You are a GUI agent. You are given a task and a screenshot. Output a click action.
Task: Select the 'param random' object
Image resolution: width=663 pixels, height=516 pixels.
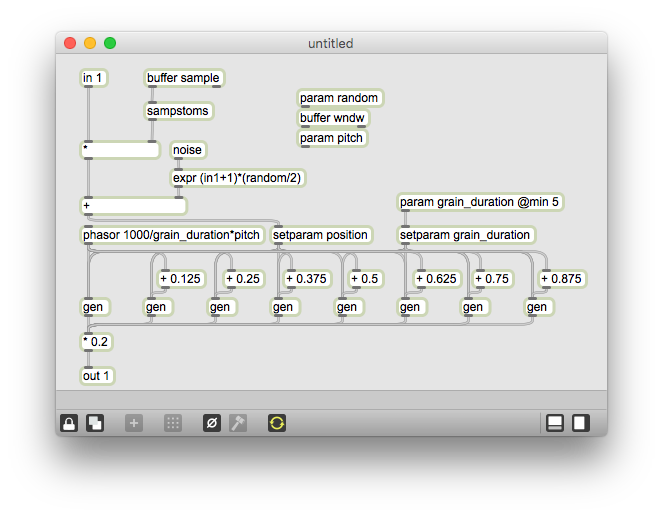coord(340,98)
